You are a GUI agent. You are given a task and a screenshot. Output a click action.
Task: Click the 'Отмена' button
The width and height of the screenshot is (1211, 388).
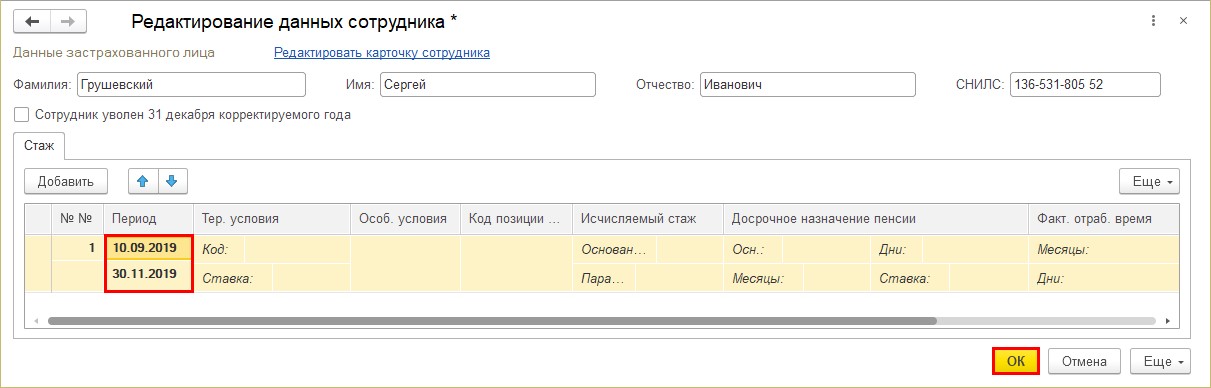[x=1084, y=361]
